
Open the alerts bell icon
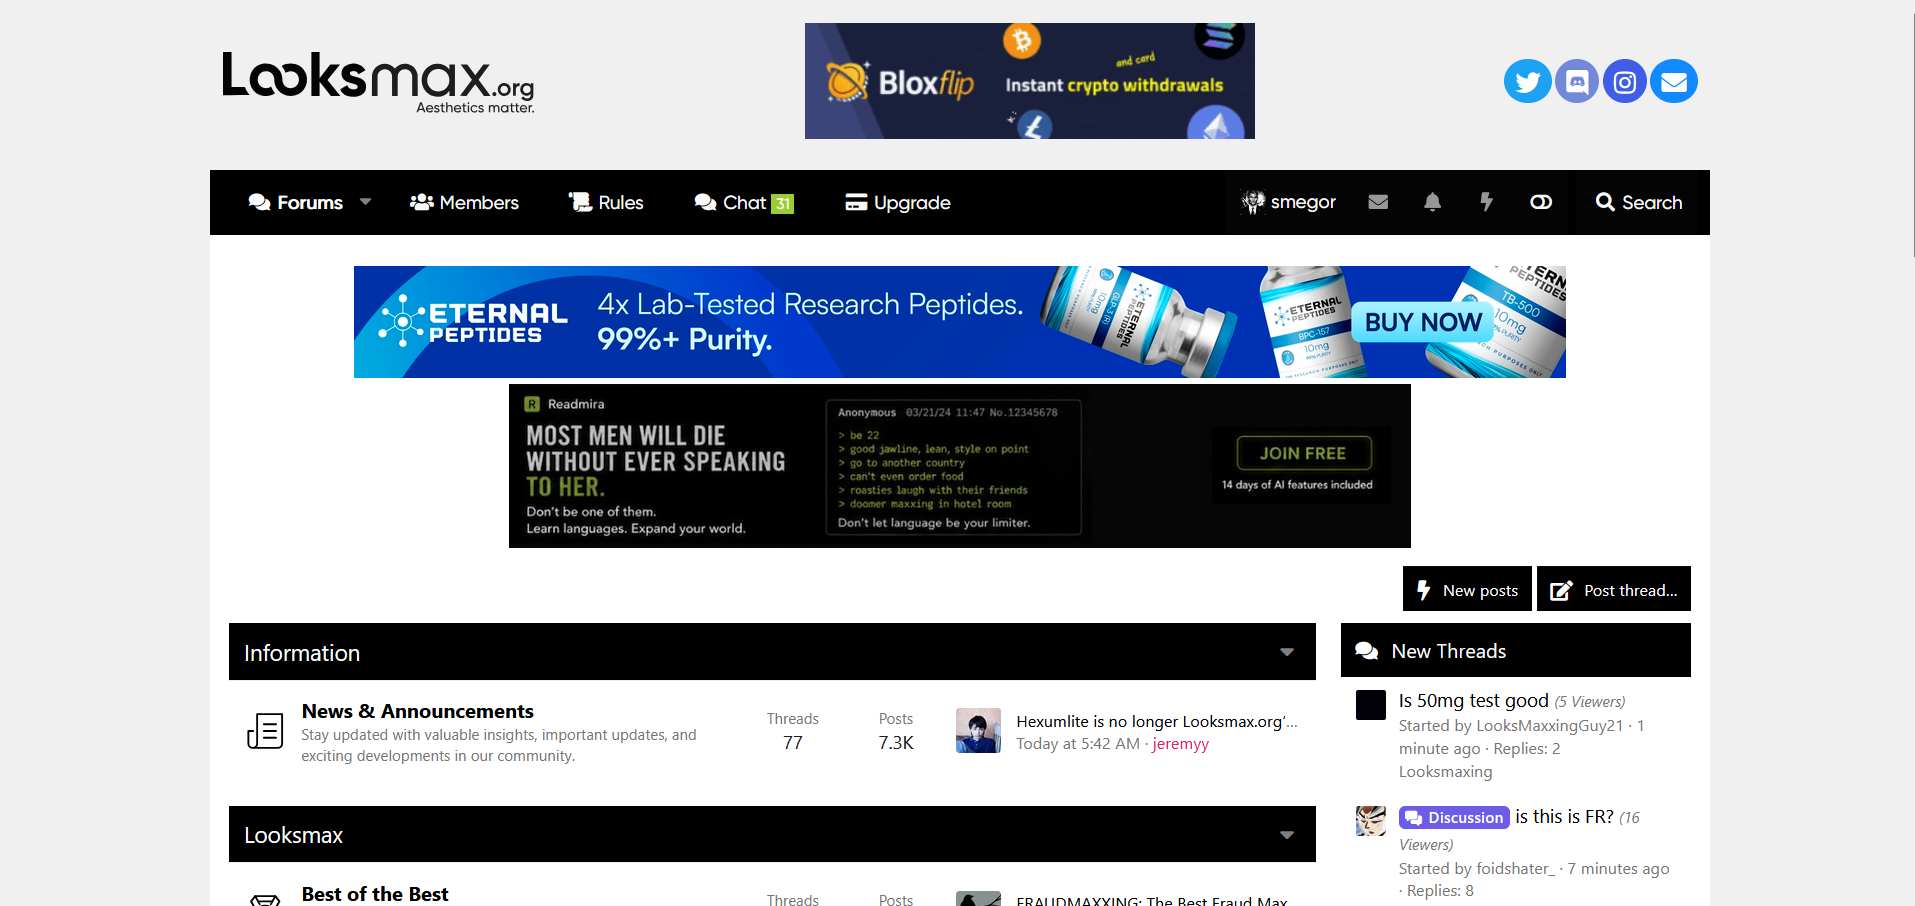[x=1432, y=202]
